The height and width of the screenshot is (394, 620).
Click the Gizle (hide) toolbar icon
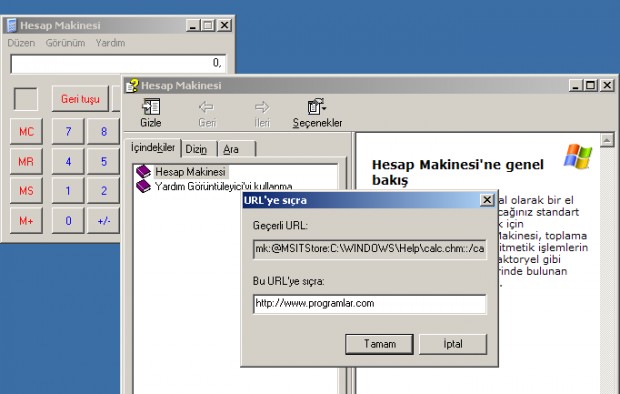[x=151, y=113]
